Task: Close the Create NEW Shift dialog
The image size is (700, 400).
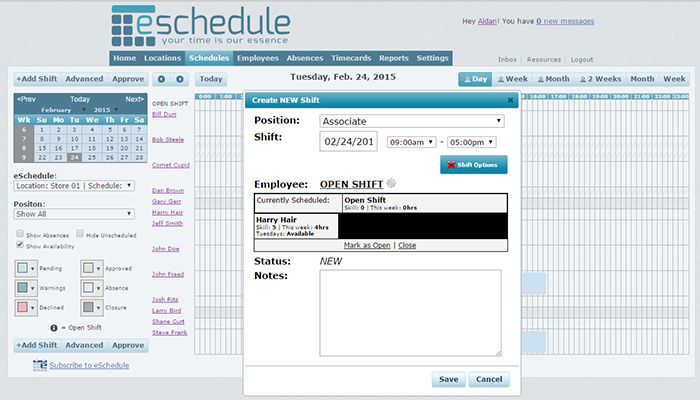Action: (x=510, y=100)
